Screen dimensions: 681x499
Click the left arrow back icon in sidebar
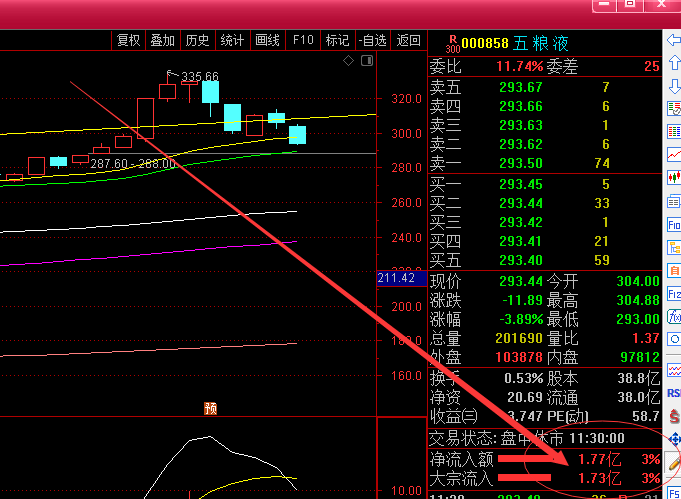pyautogui.click(x=674, y=40)
